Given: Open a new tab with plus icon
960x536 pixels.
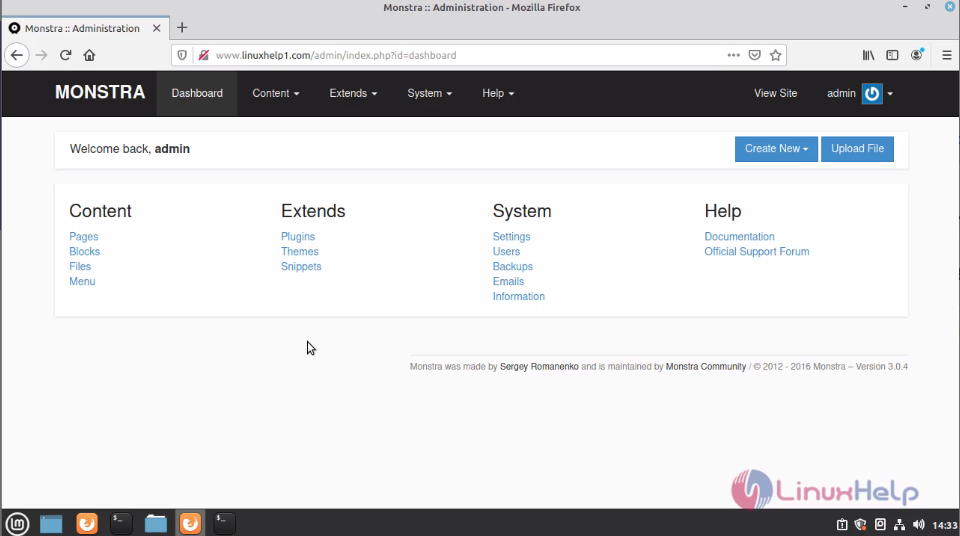Looking at the screenshot, I should [182, 28].
